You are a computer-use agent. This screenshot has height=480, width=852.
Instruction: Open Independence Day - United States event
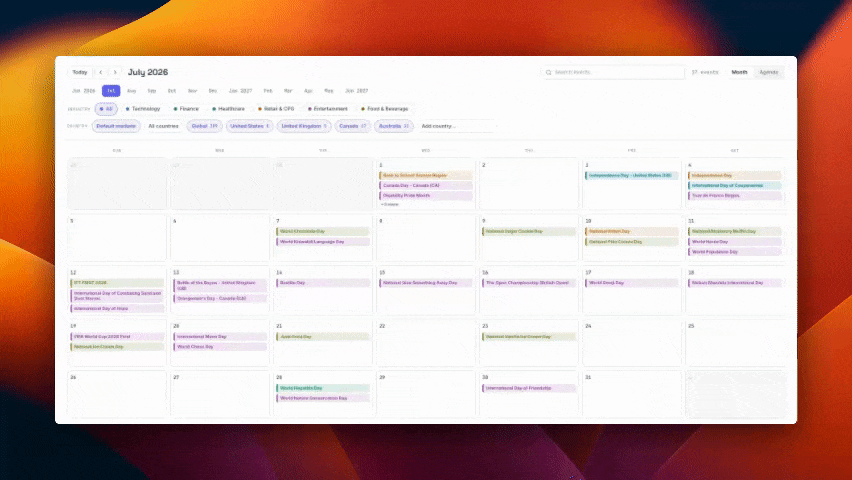pyautogui.click(x=631, y=175)
